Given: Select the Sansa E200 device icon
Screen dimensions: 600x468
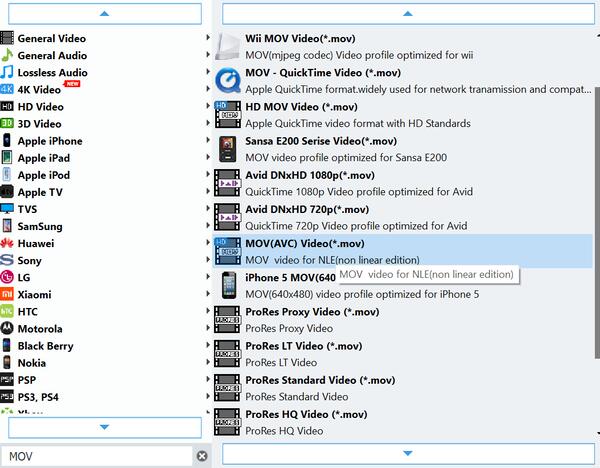Looking at the screenshot, I should click(228, 148).
